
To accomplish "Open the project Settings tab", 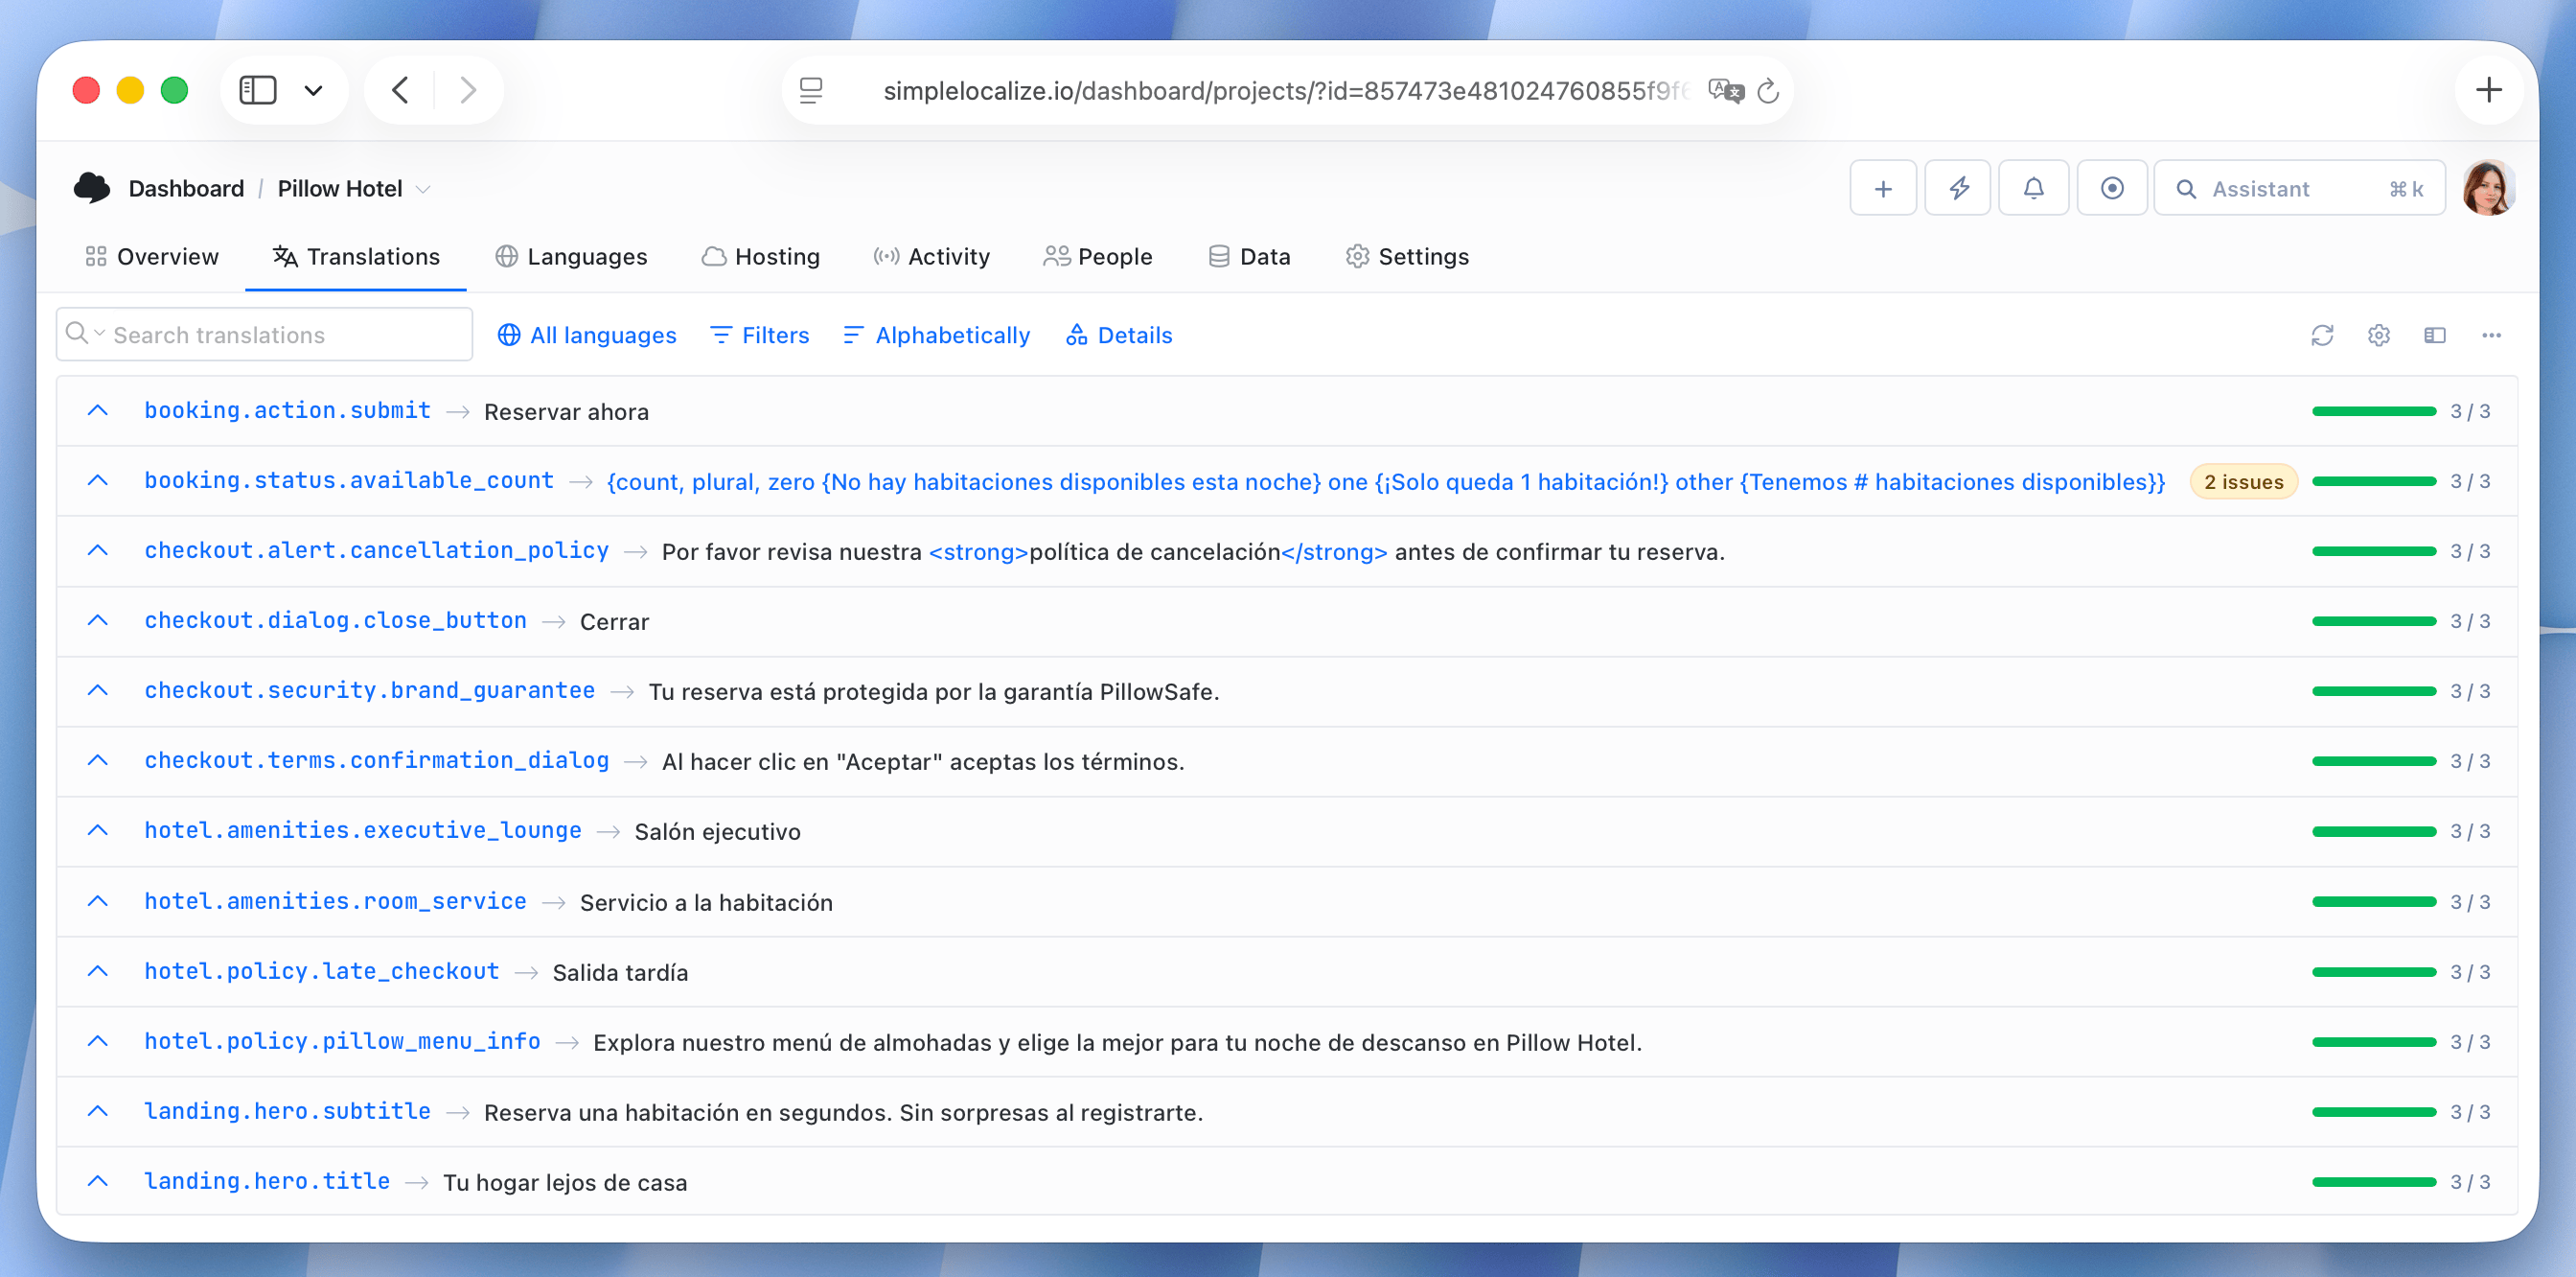I will [x=1407, y=256].
